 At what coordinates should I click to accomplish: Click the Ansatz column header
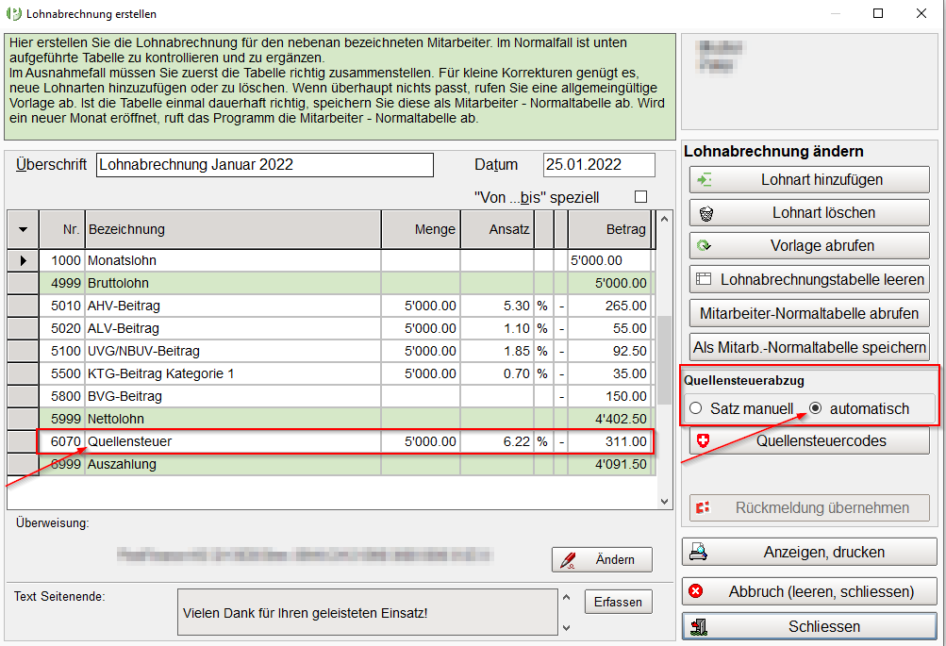497,229
